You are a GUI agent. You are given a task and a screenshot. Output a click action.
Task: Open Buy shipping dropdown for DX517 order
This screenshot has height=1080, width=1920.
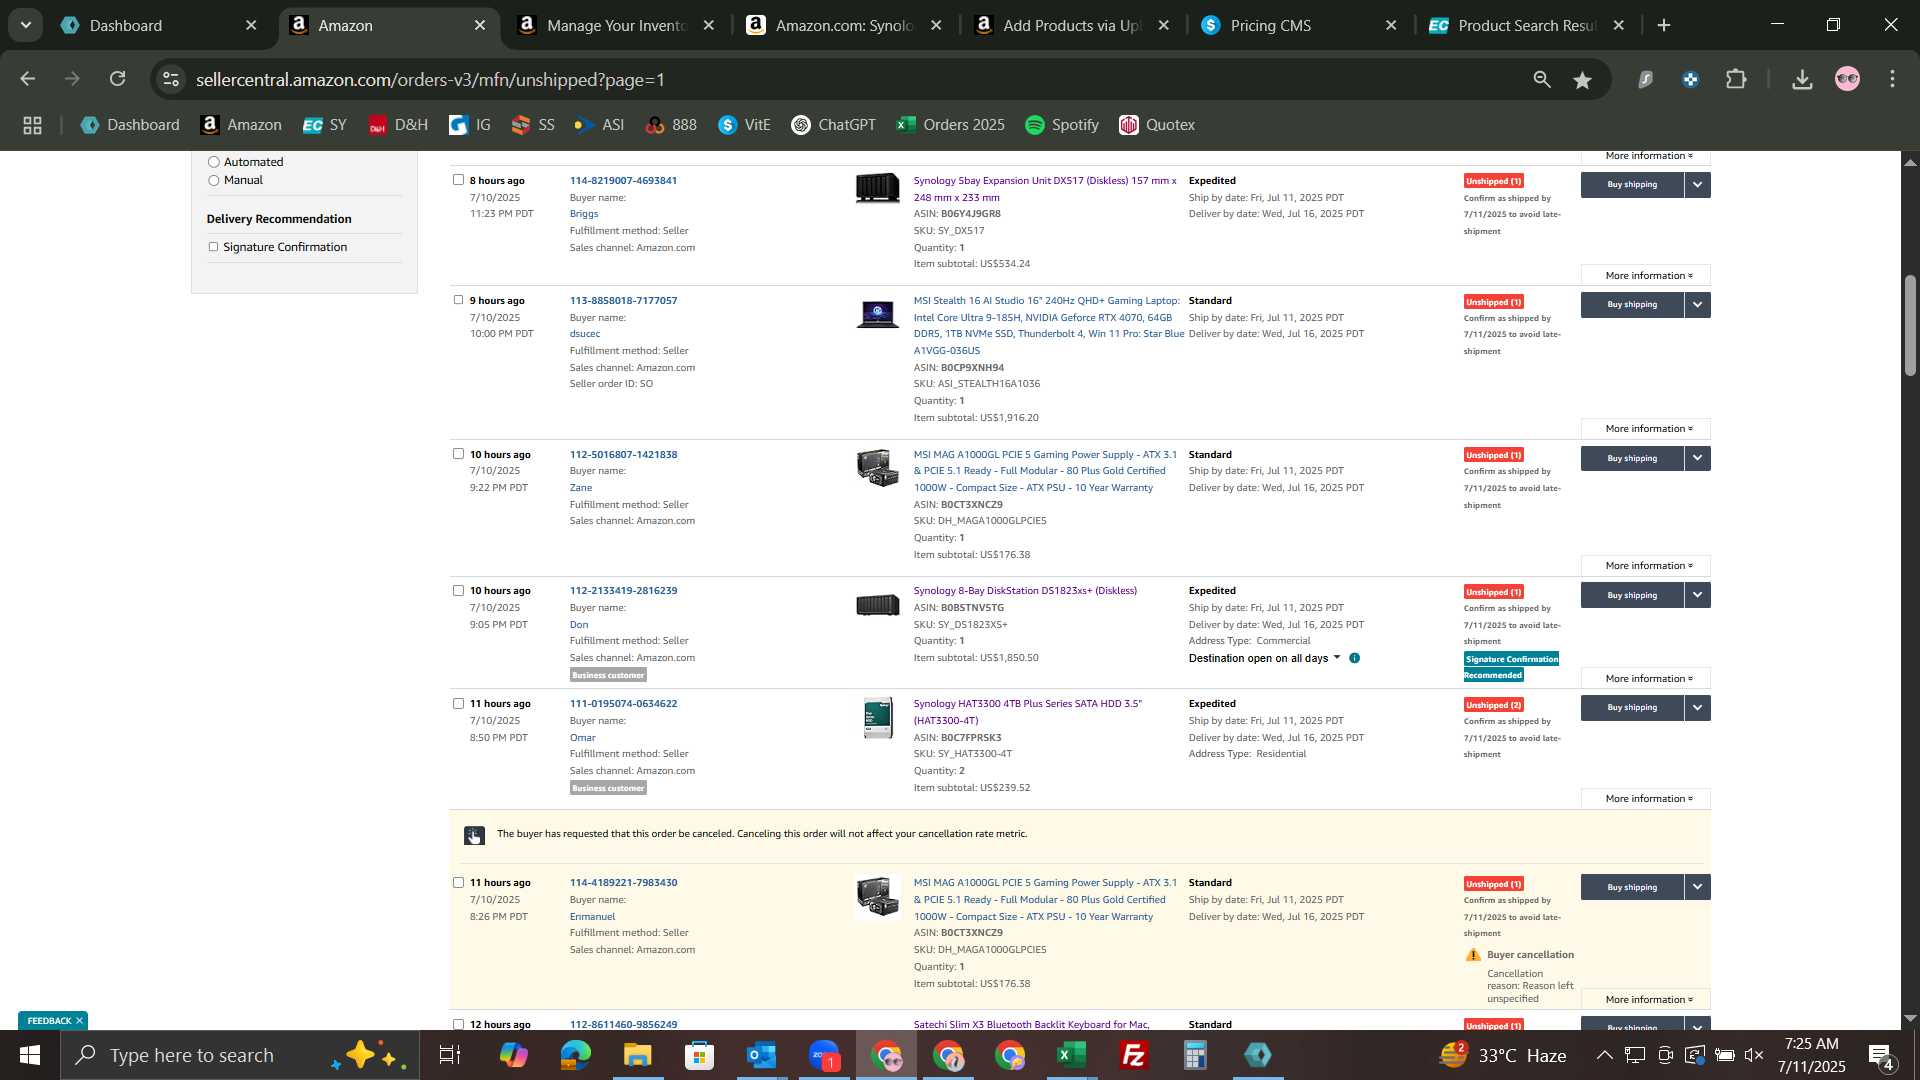[x=1698, y=185]
